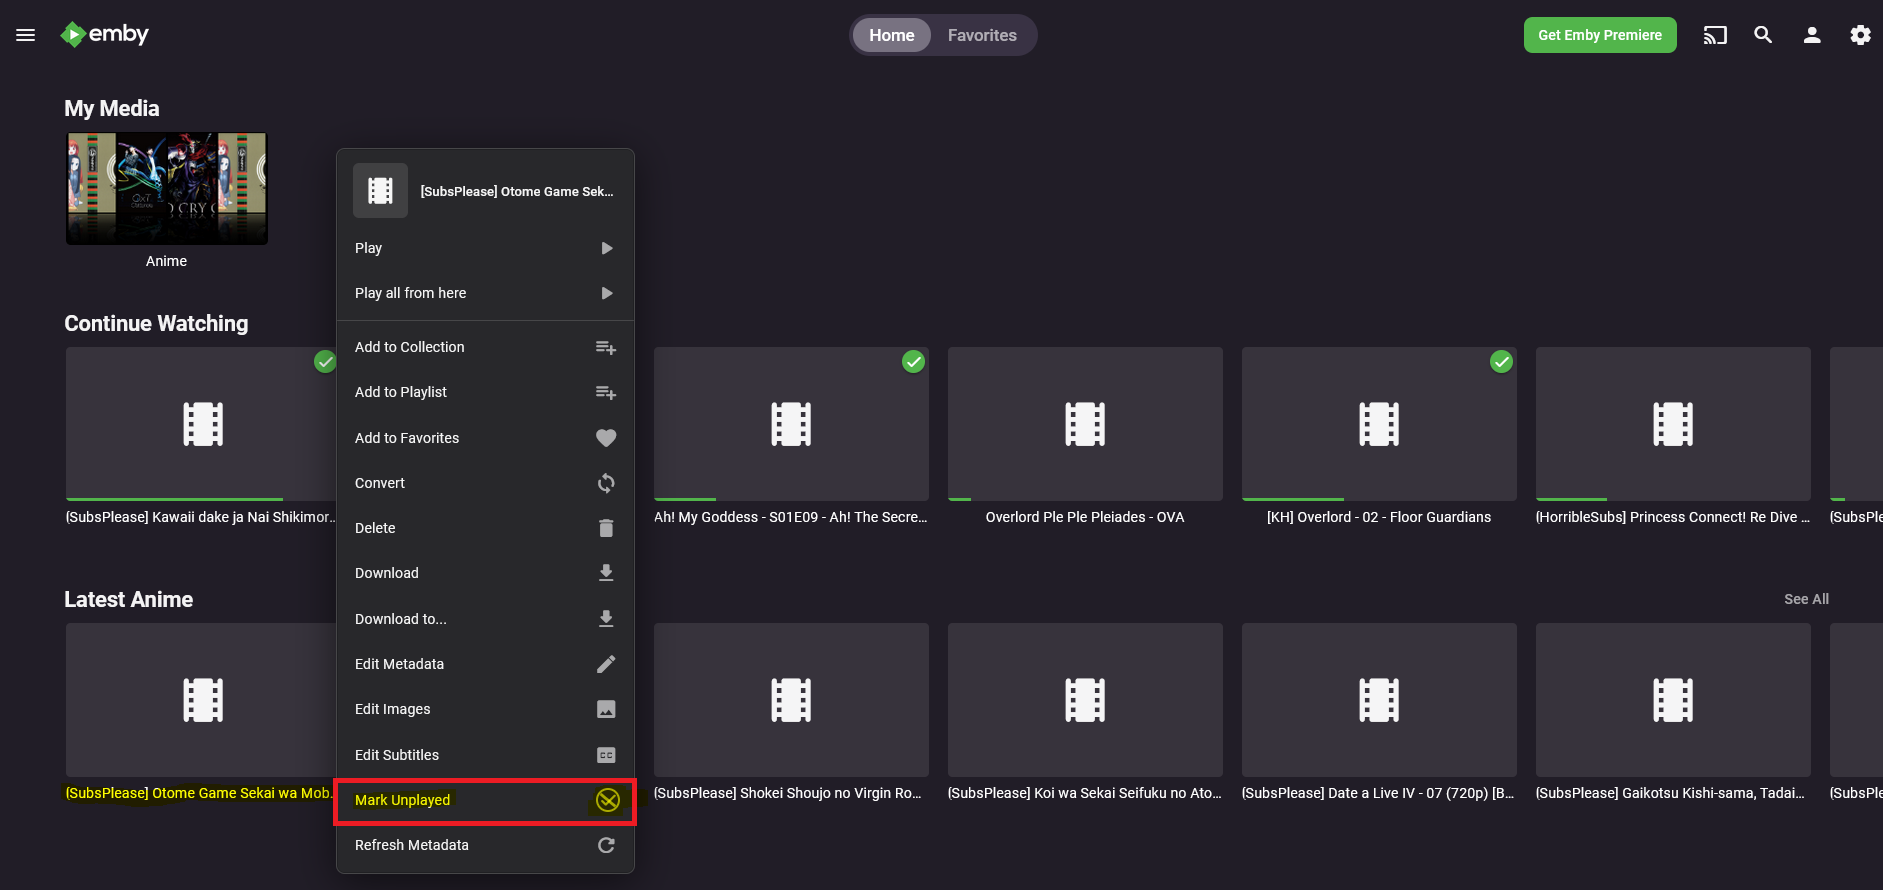Open the See All link for Latest Anime
The image size is (1883, 890).
tap(1805, 599)
